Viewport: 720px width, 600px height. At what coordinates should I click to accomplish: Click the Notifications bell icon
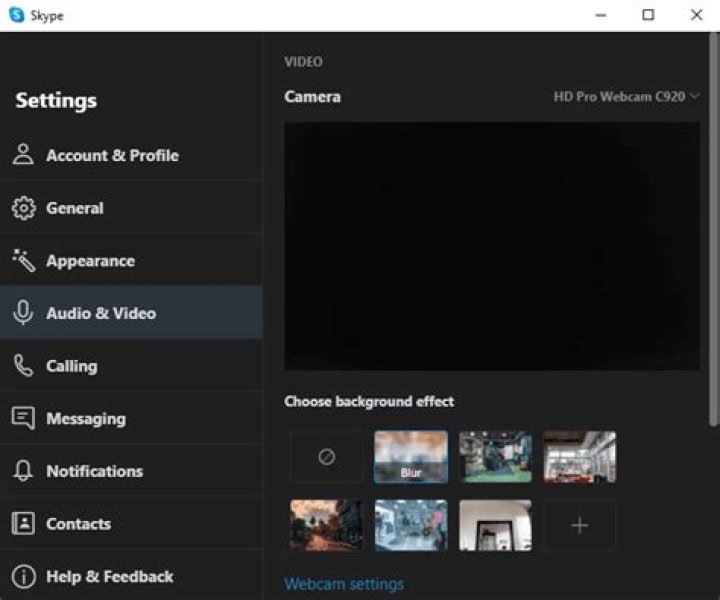tap(23, 471)
